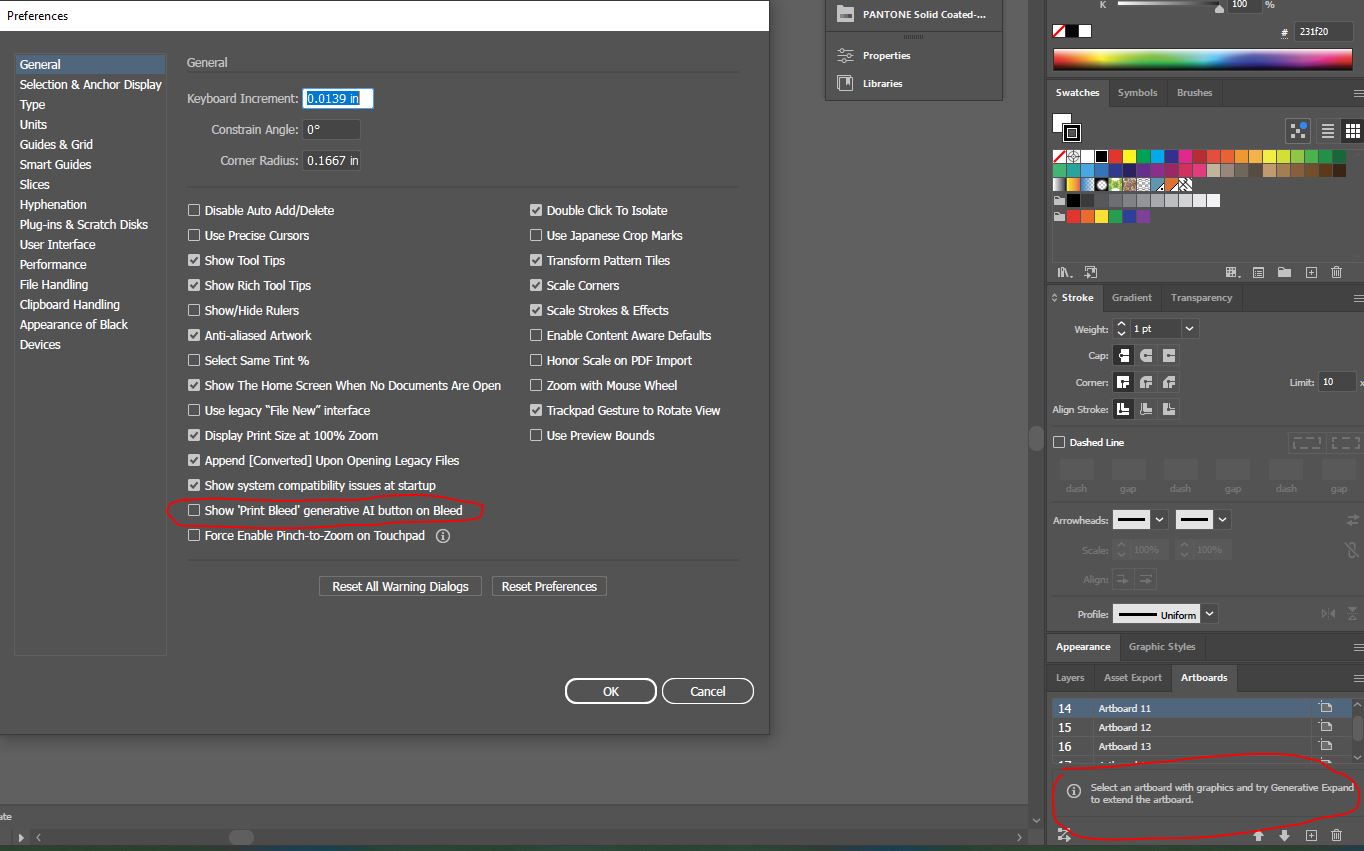The image size is (1364, 851).
Task: Enable Use Preview Bounds
Action: [x=536, y=435]
